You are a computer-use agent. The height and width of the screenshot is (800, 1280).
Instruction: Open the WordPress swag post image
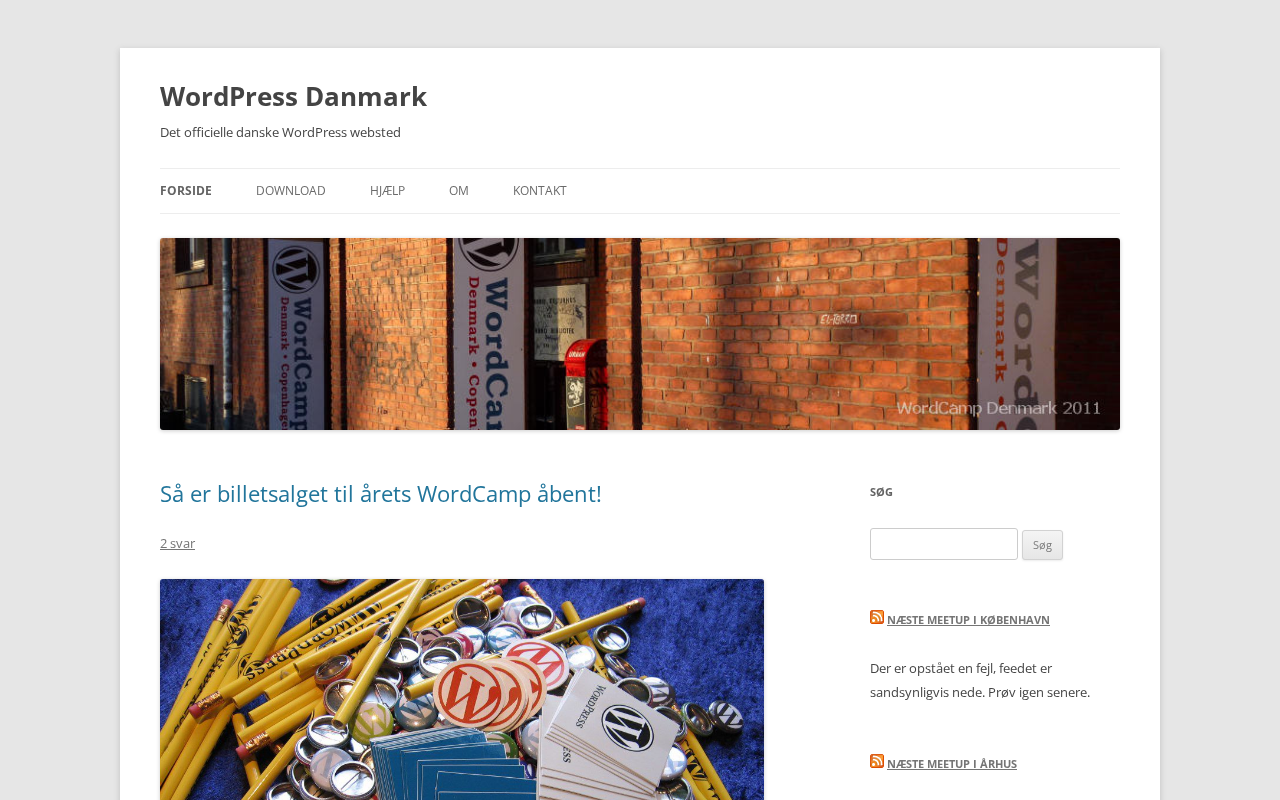click(462, 689)
